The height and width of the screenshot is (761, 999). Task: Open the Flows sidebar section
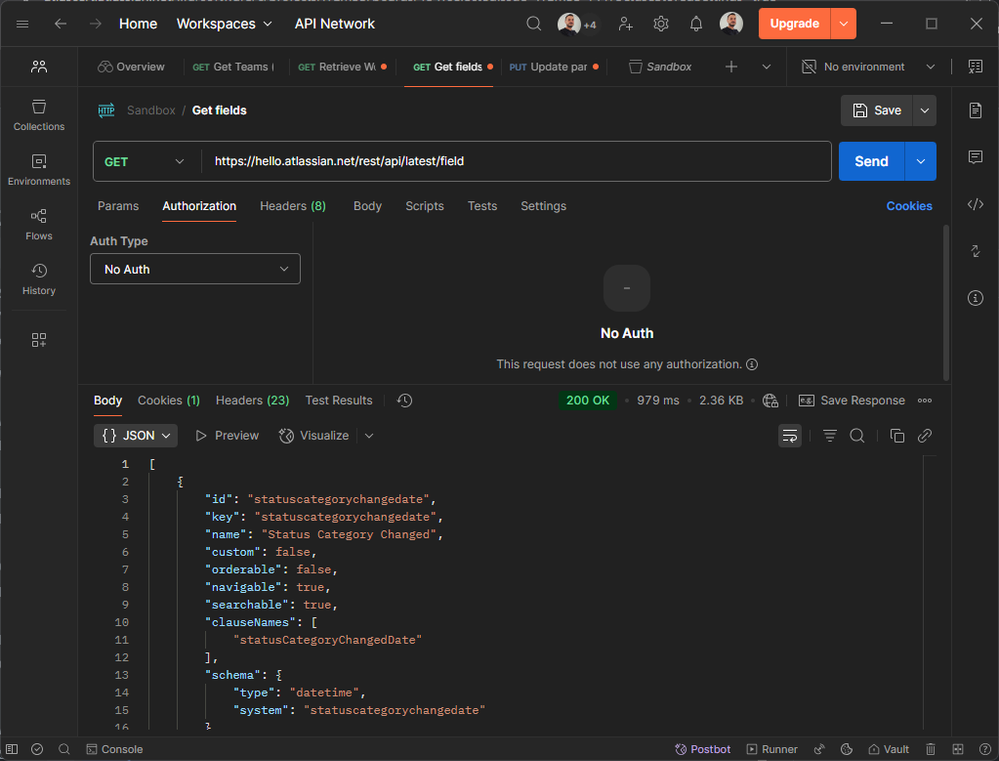[39, 224]
